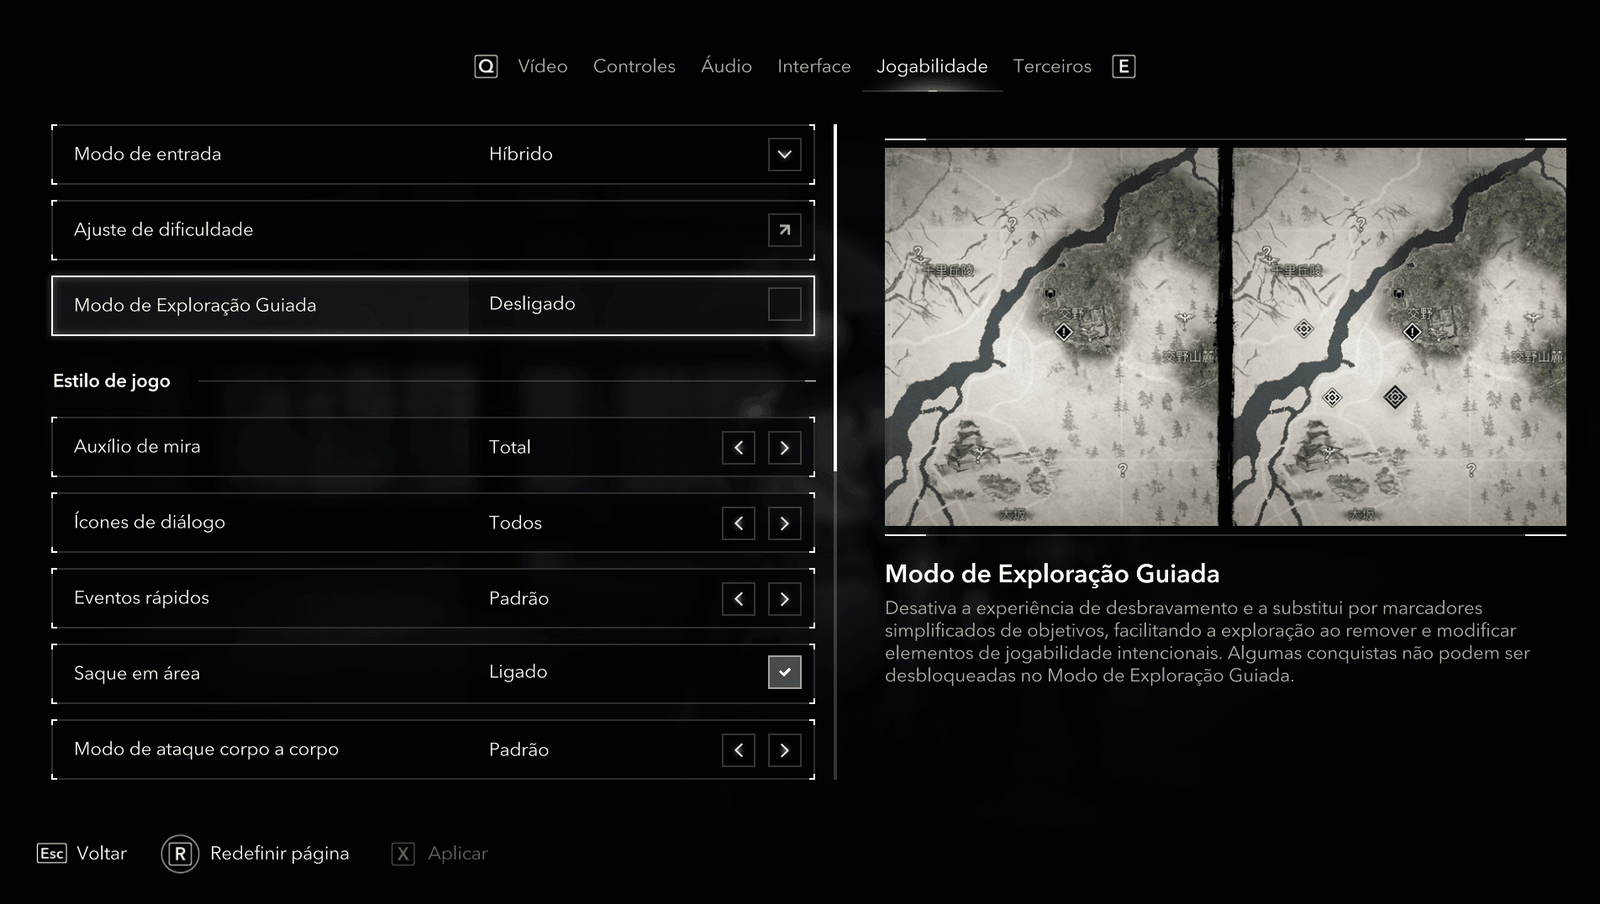
Task: Click the E next-tab key icon
Action: [x=1124, y=67]
